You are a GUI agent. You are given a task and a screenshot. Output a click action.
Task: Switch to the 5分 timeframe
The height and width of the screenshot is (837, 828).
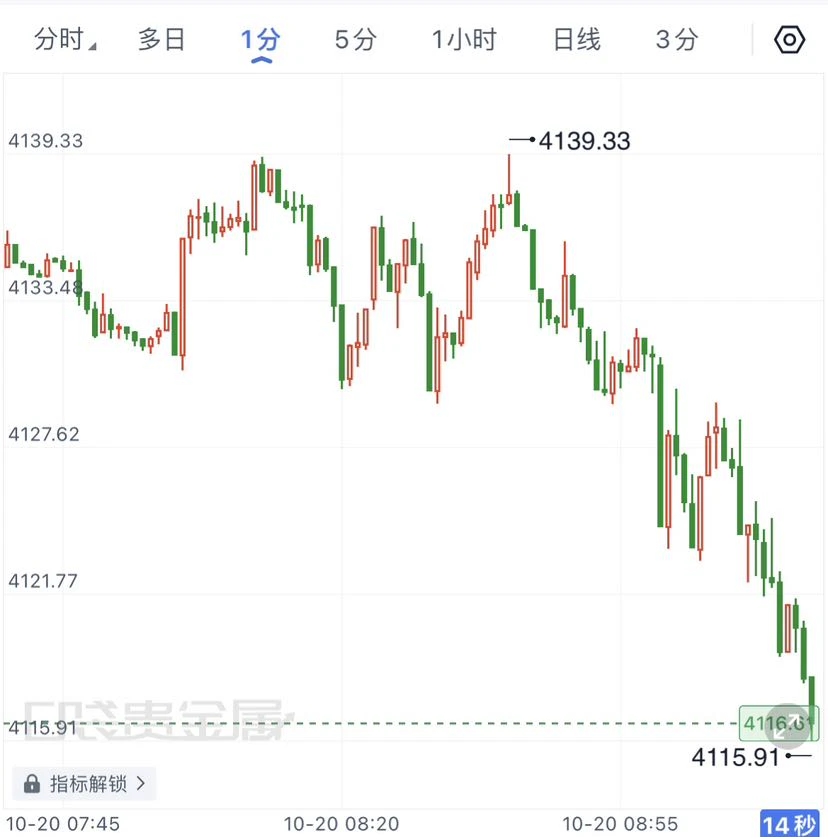[x=356, y=40]
